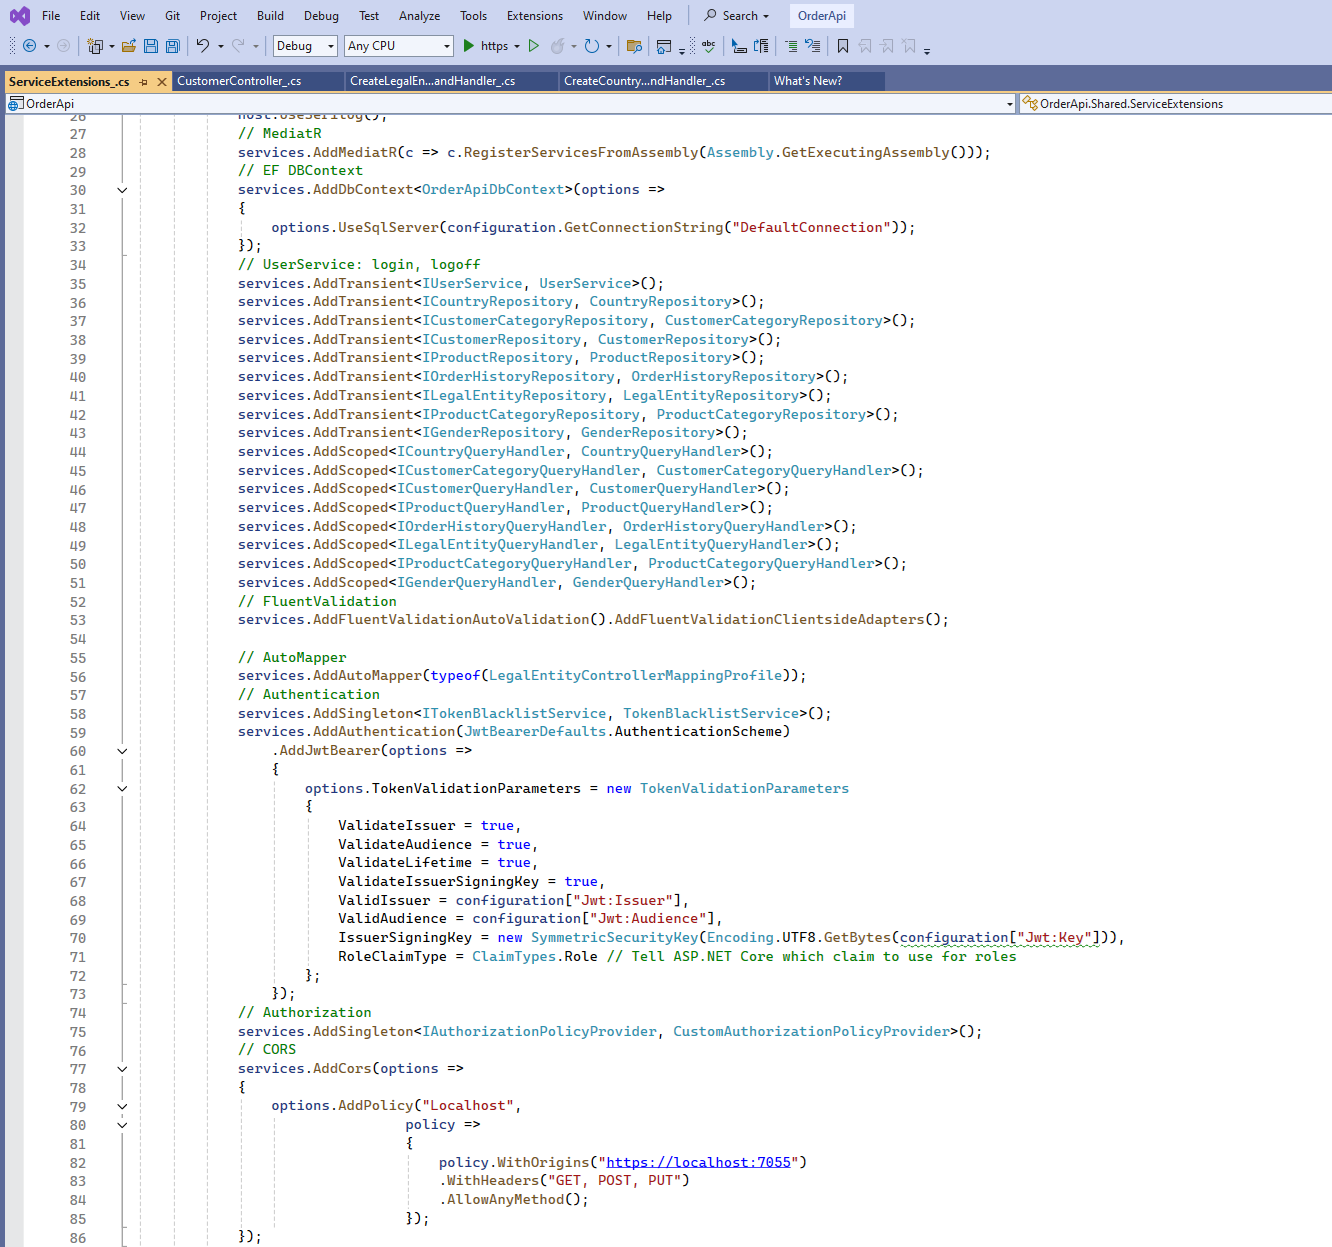Start debugging with the green play button

click(x=468, y=46)
